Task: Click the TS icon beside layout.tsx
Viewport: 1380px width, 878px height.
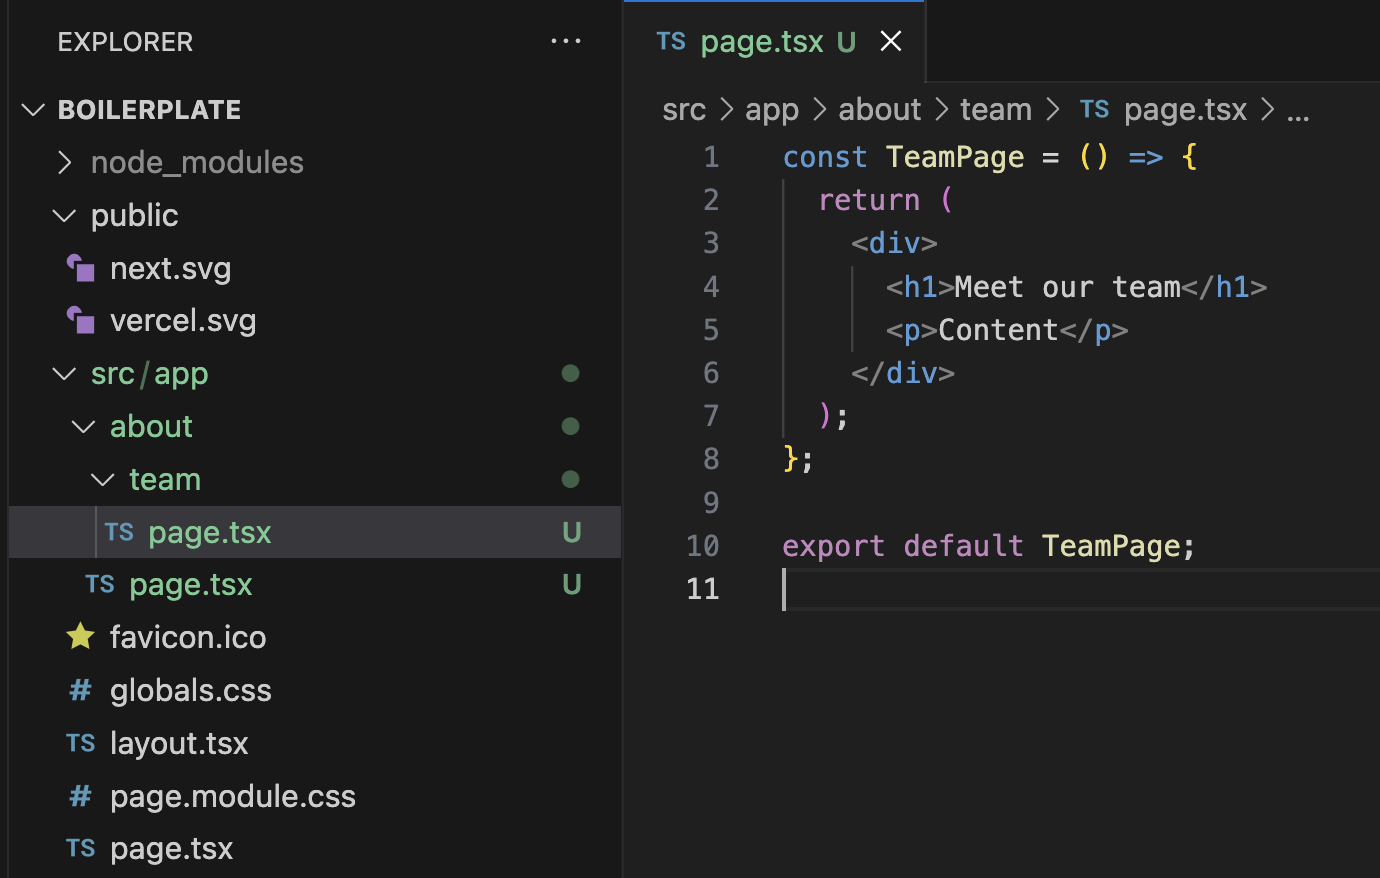Action: [80, 743]
